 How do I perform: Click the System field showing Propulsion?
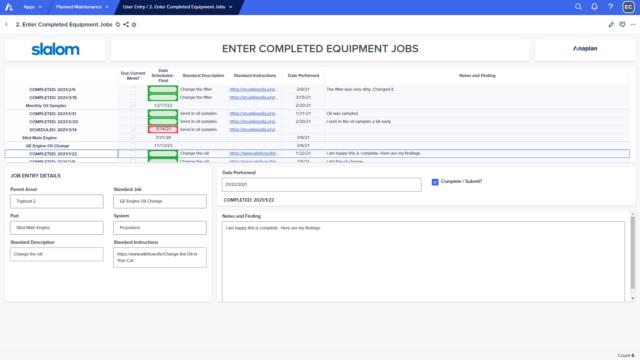[x=160, y=228]
